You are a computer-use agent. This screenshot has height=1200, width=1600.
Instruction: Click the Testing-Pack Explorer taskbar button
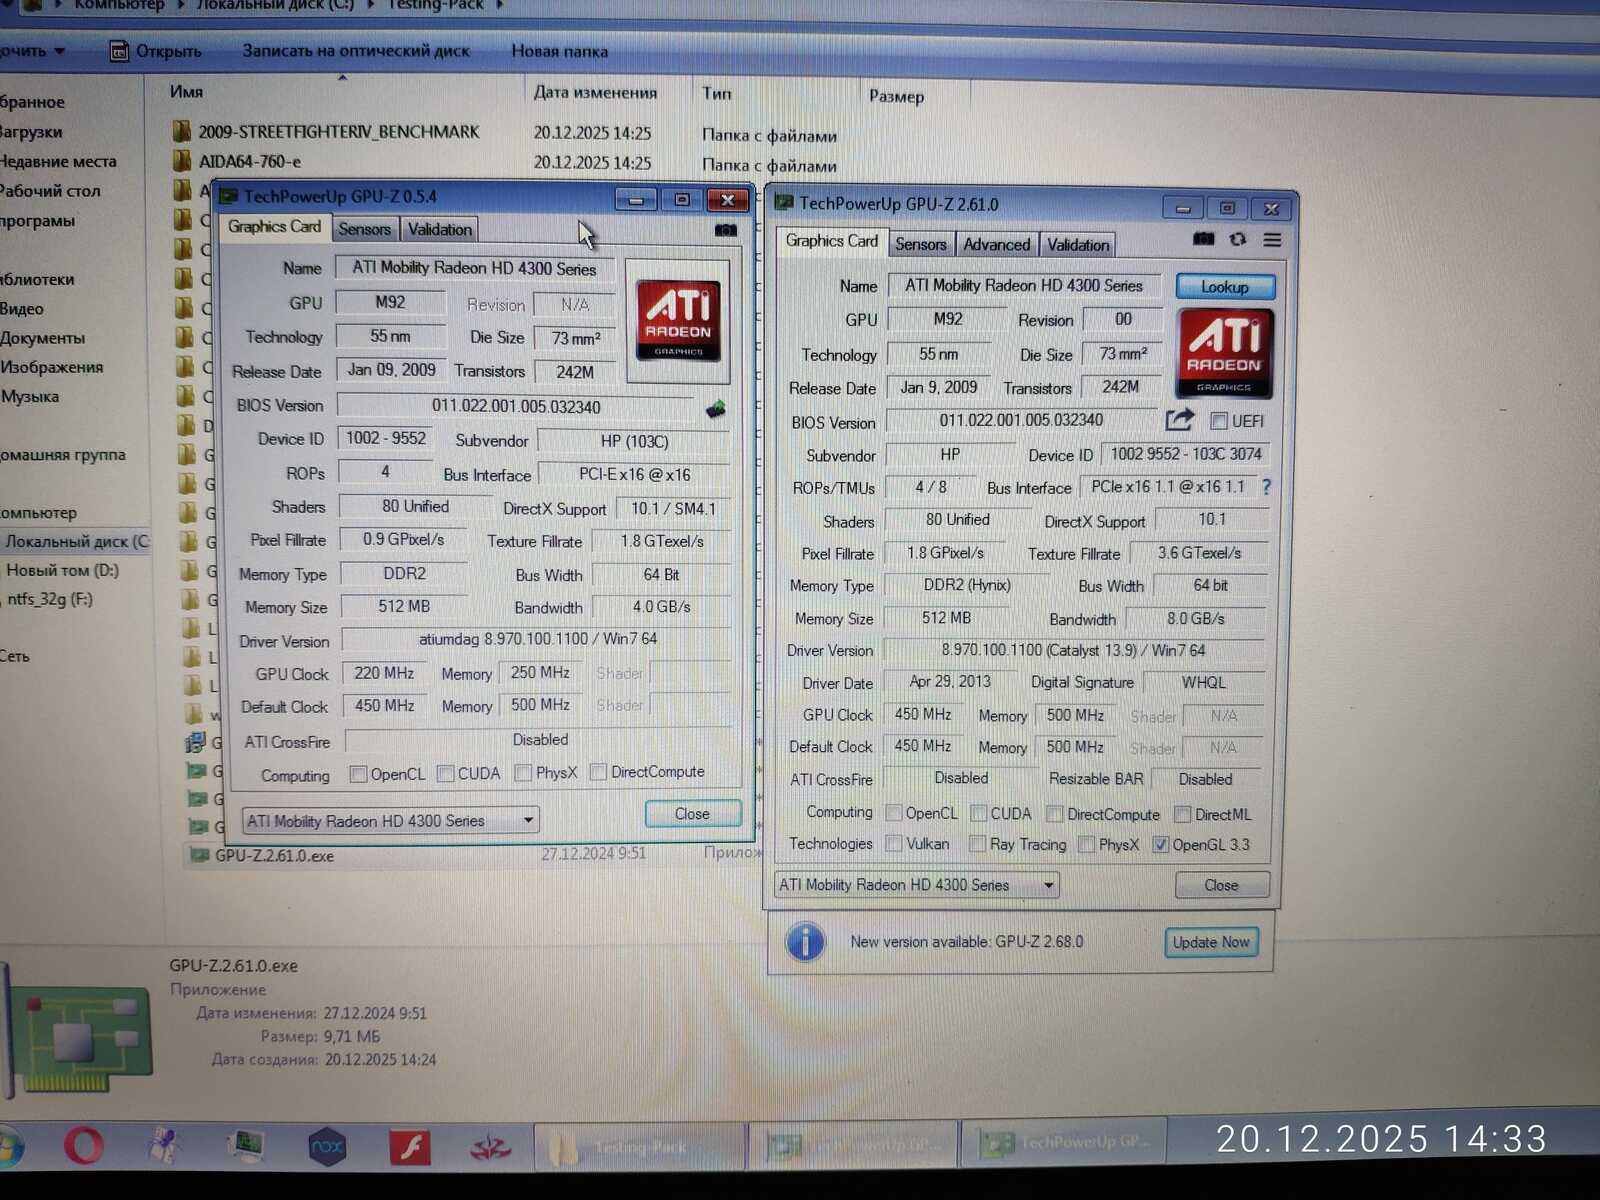point(641,1146)
